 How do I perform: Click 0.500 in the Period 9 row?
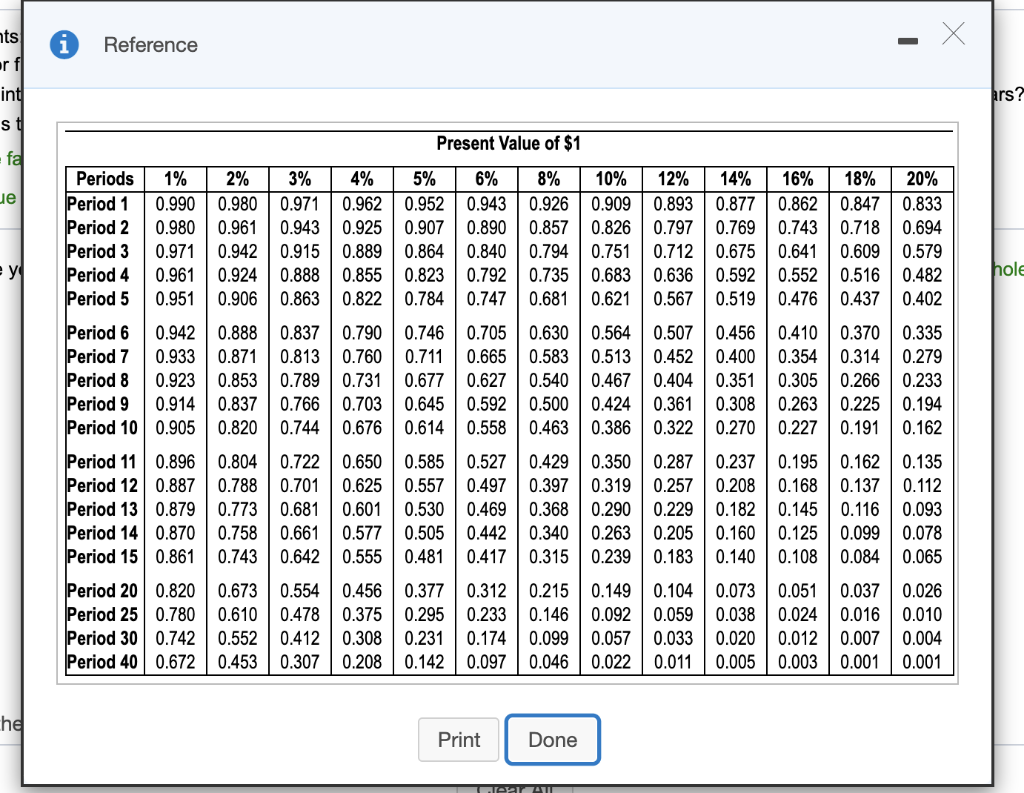click(x=549, y=404)
